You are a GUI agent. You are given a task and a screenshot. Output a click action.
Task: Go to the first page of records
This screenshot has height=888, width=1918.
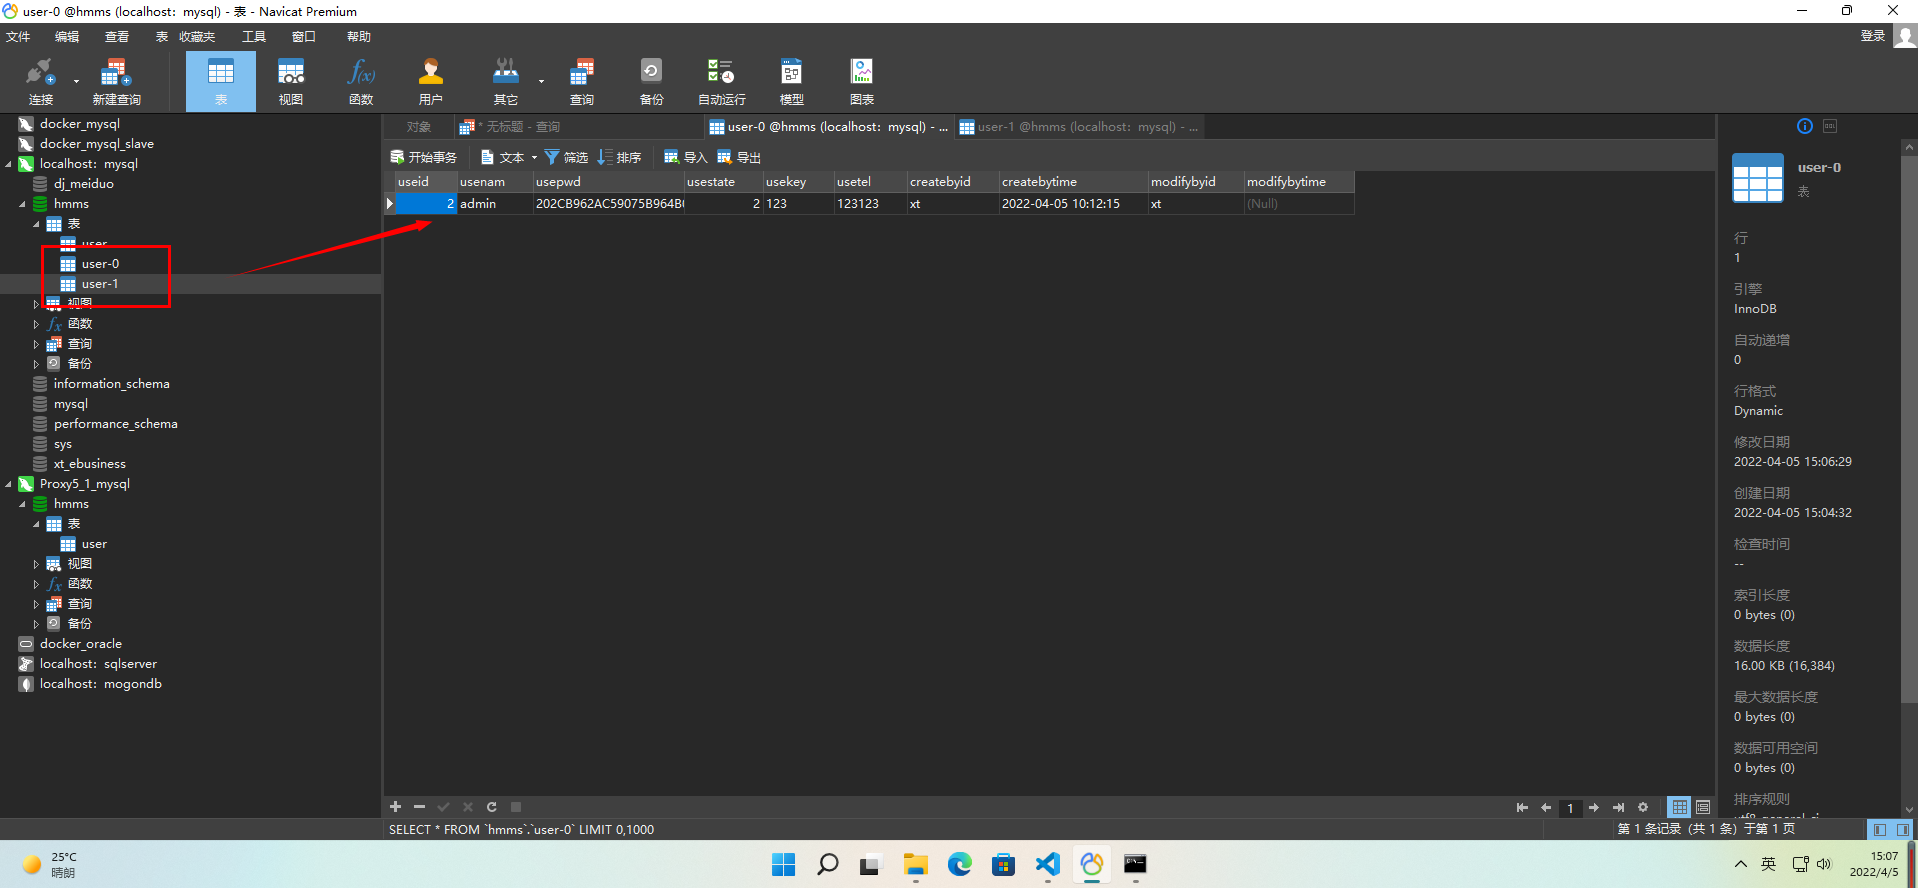click(1522, 807)
